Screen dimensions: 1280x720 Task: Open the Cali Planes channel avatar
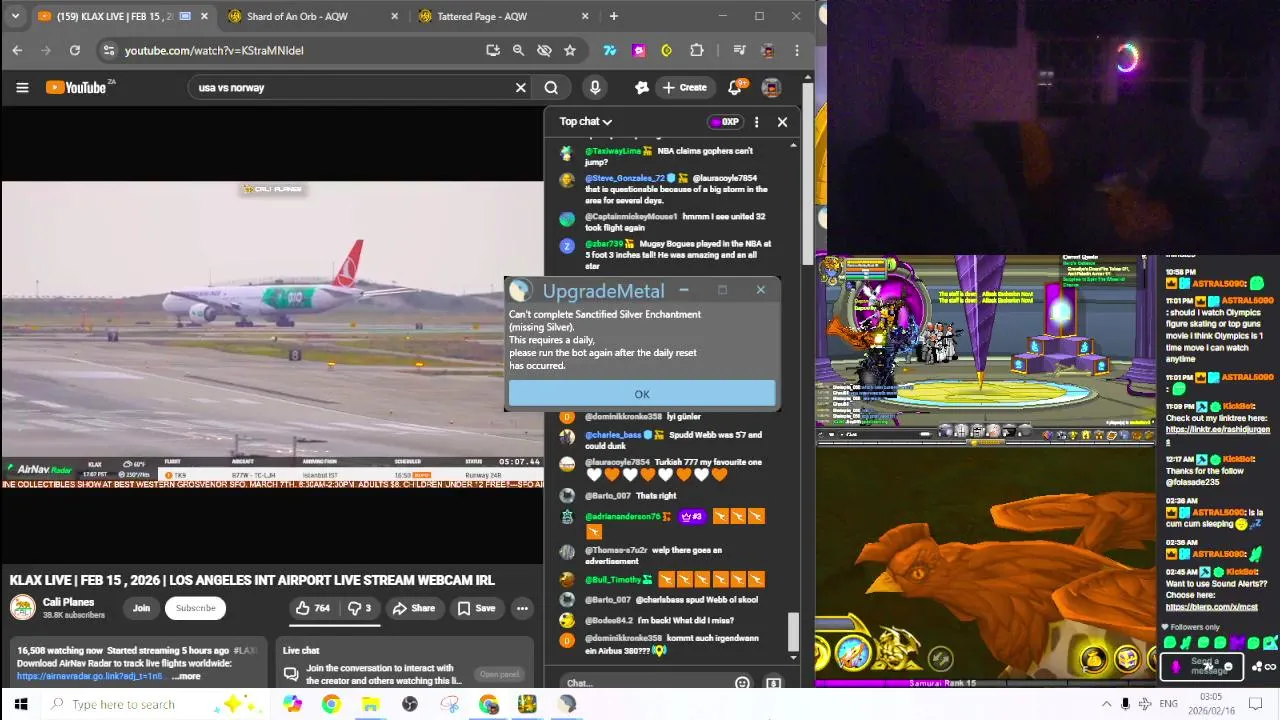pos(22,607)
